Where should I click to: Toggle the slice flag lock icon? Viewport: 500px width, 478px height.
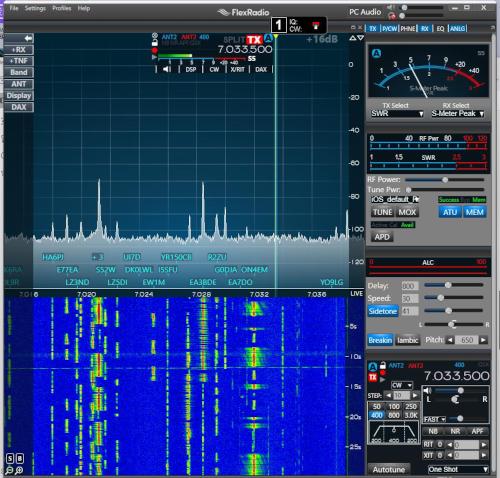point(154,43)
